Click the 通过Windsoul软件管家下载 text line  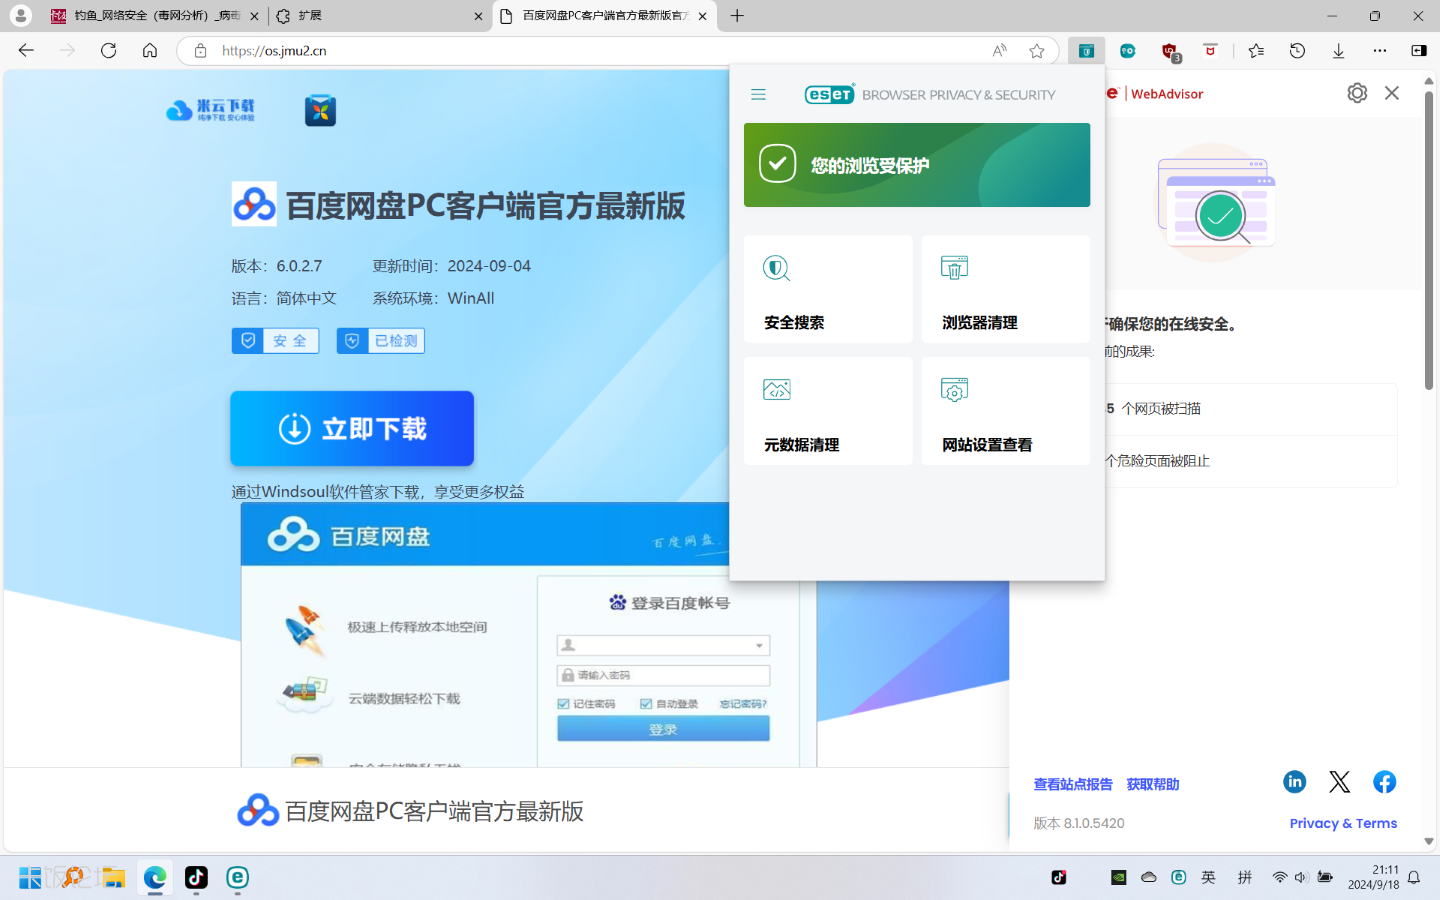(x=378, y=492)
